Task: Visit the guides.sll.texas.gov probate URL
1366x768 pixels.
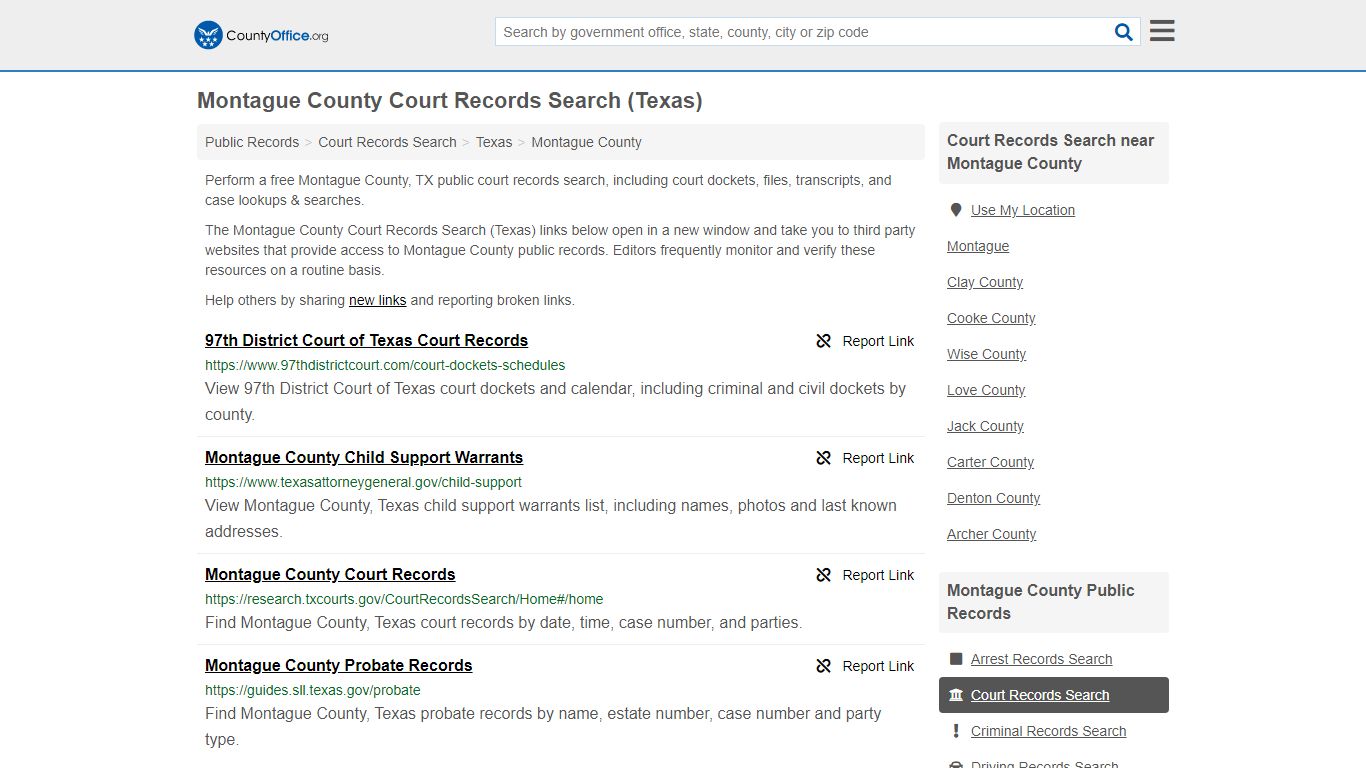Action: coord(313,690)
